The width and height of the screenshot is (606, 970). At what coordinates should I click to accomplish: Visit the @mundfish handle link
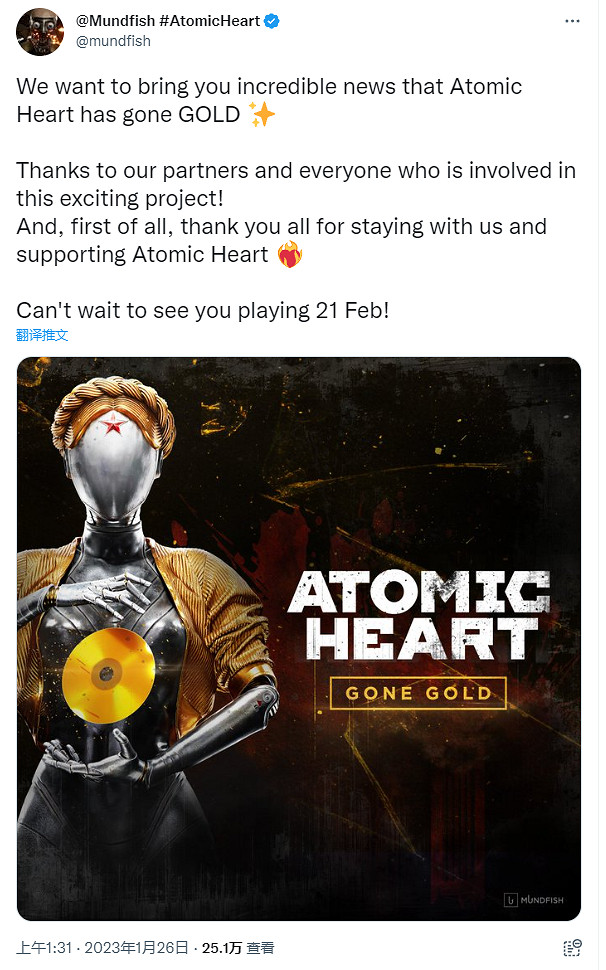point(113,41)
